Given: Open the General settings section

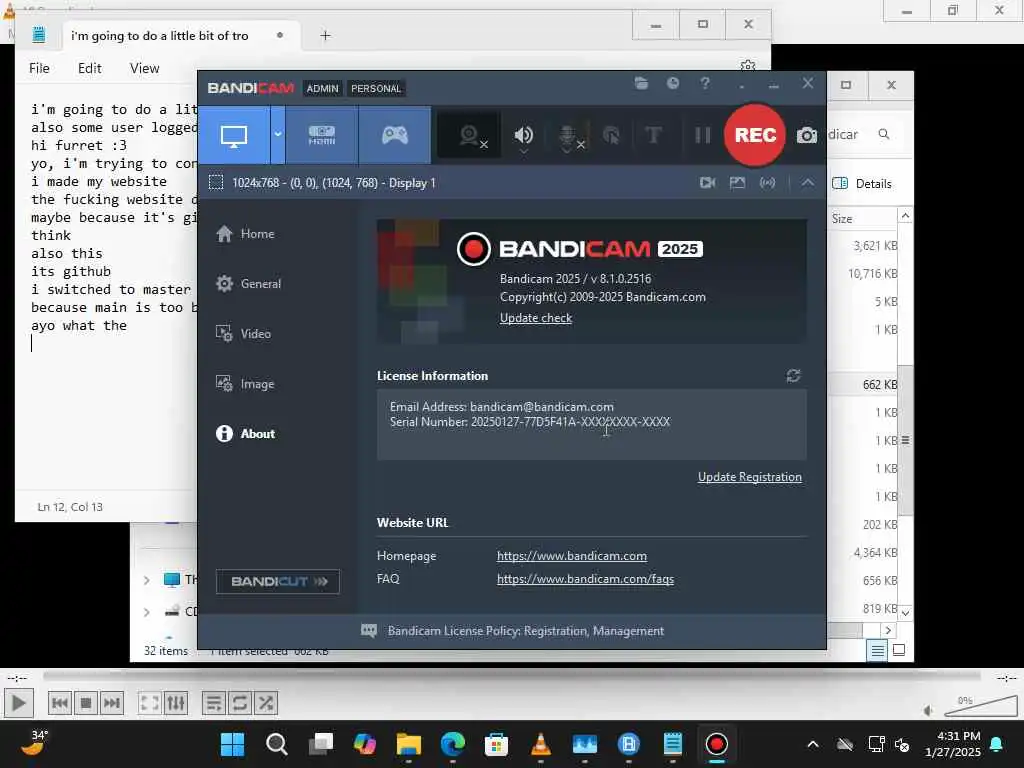Looking at the screenshot, I should [249, 283].
